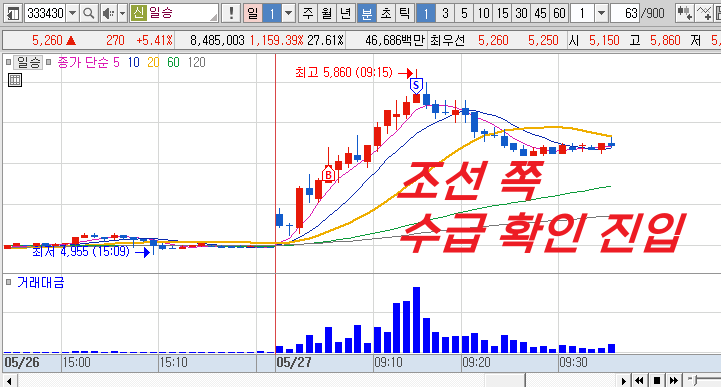Image resolution: width=721 pixels, height=387 pixels.
Task: Open the dropdown next to speaker icon
Action: click(x=122, y=13)
